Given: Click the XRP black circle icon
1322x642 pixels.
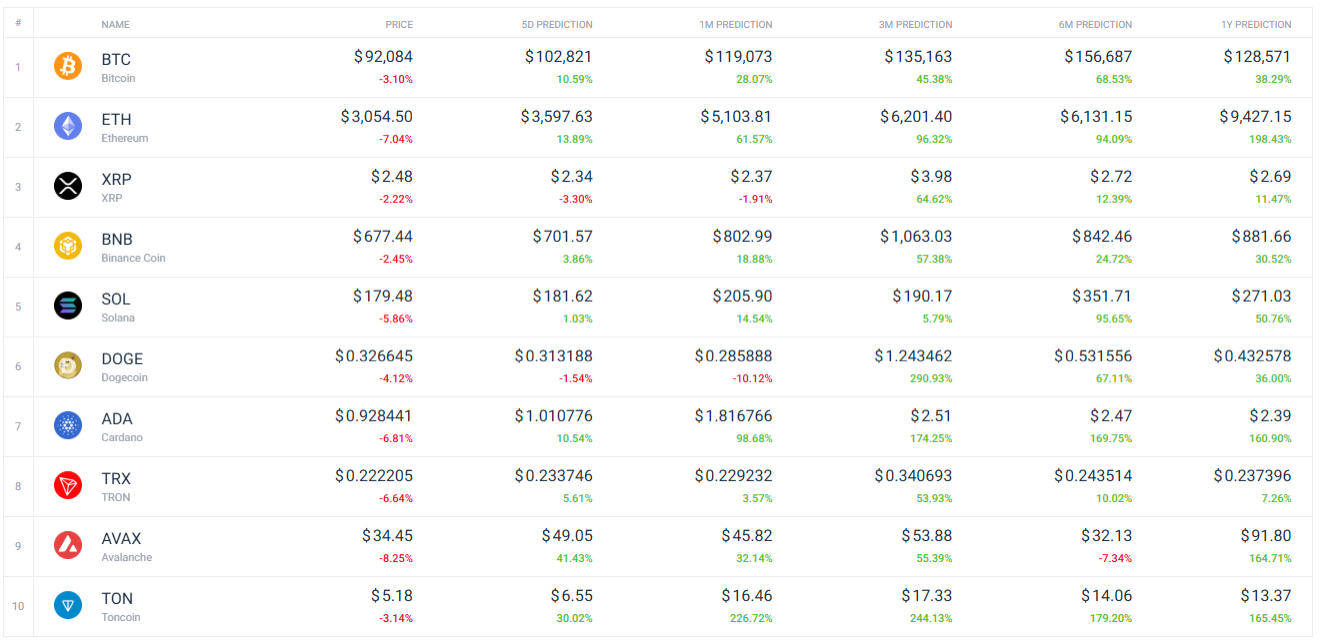Looking at the screenshot, I should click(67, 186).
